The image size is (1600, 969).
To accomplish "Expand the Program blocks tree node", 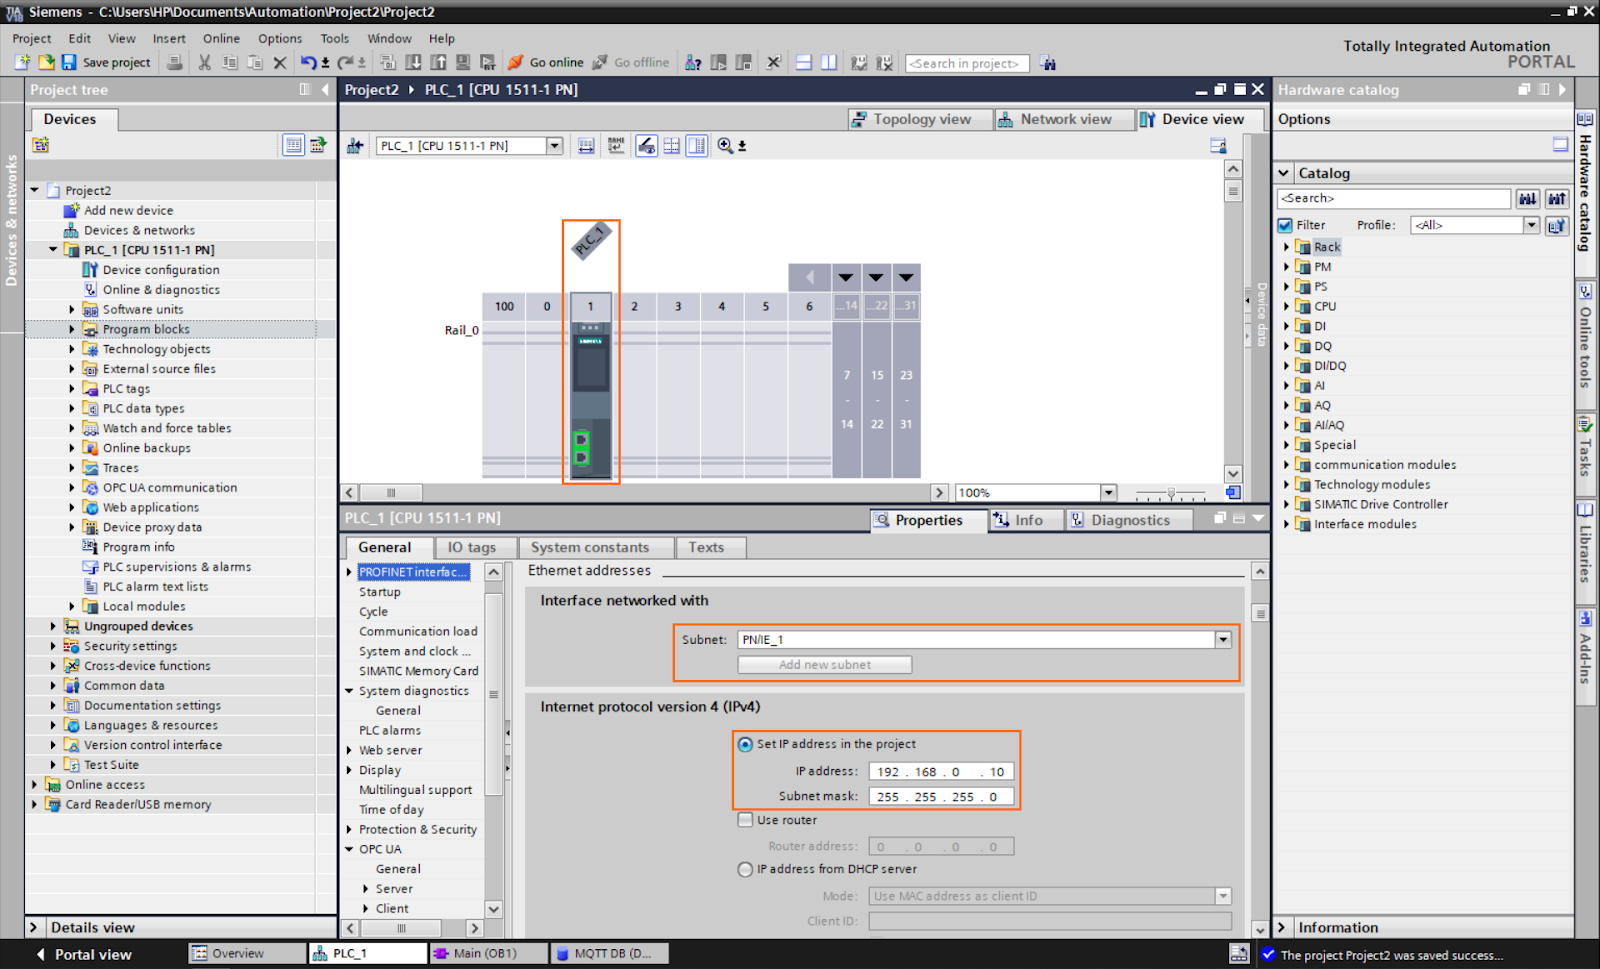I will pos(72,329).
